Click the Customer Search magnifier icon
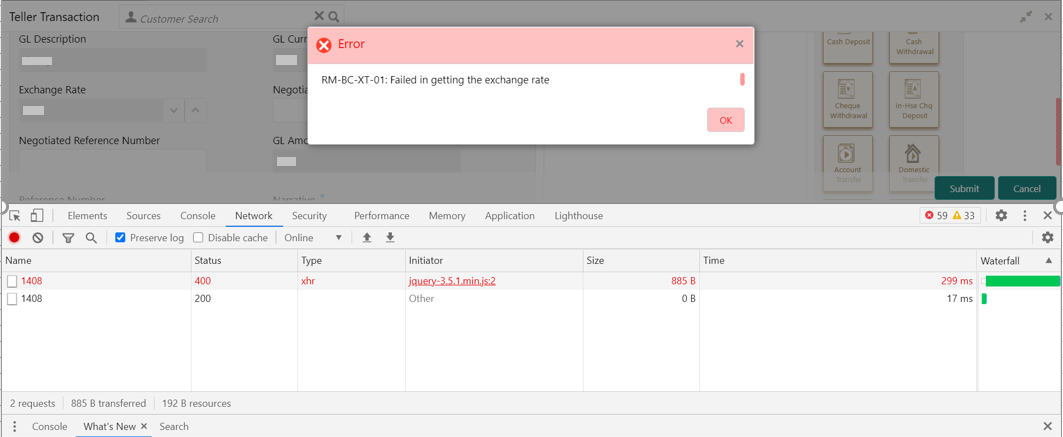The width and height of the screenshot is (1063, 437). (x=334, y=16)
